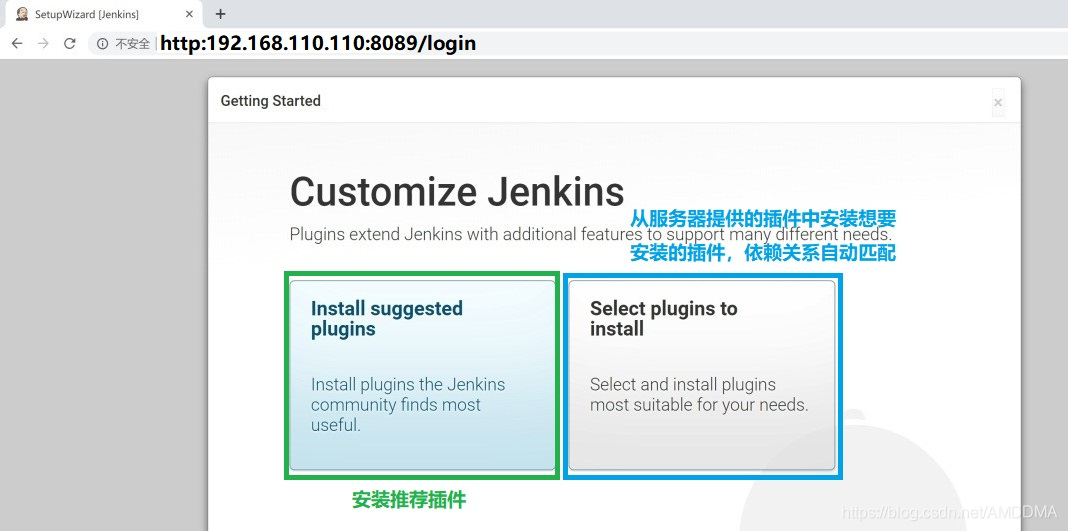Choose Select plugins to install option
Screen dimensions: 1068x531
coord(702,374)
